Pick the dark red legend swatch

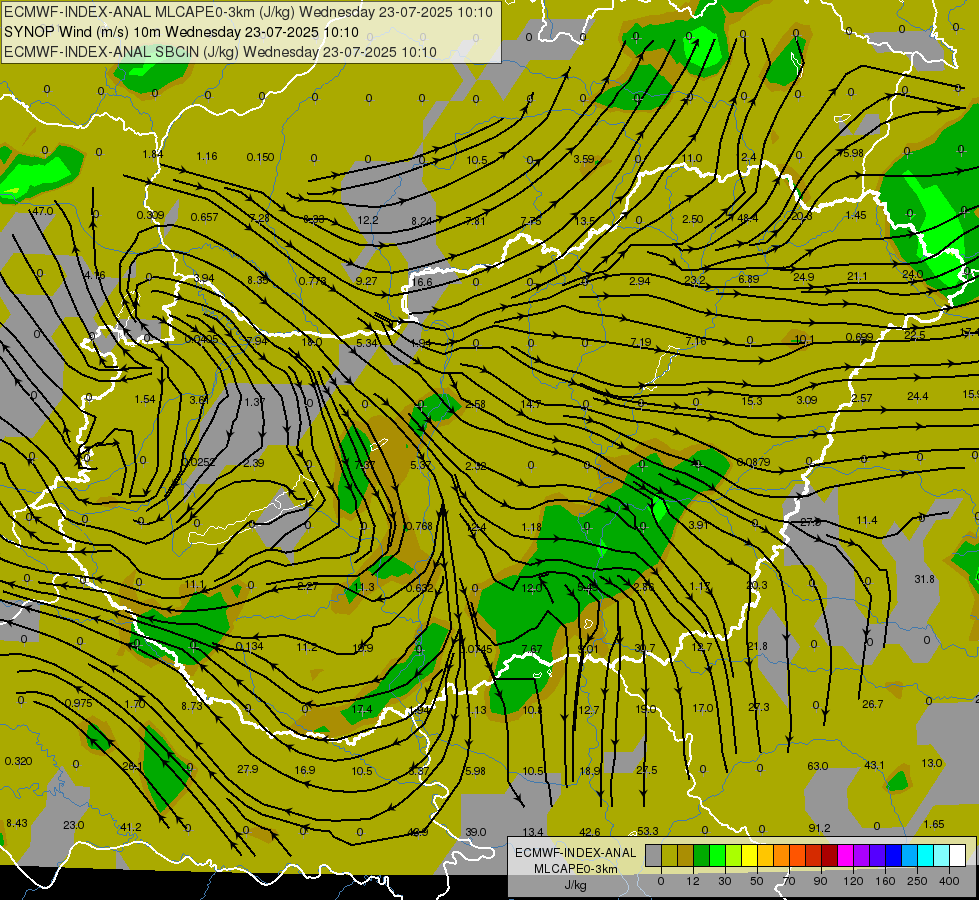pos(829,855)
